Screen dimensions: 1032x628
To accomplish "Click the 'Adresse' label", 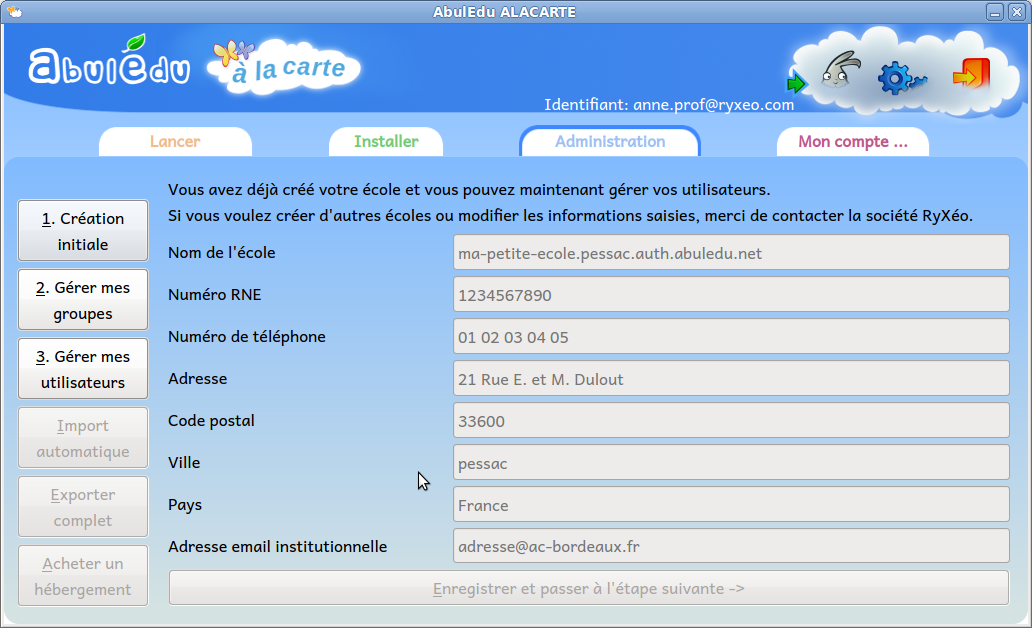I will (197, 379).
